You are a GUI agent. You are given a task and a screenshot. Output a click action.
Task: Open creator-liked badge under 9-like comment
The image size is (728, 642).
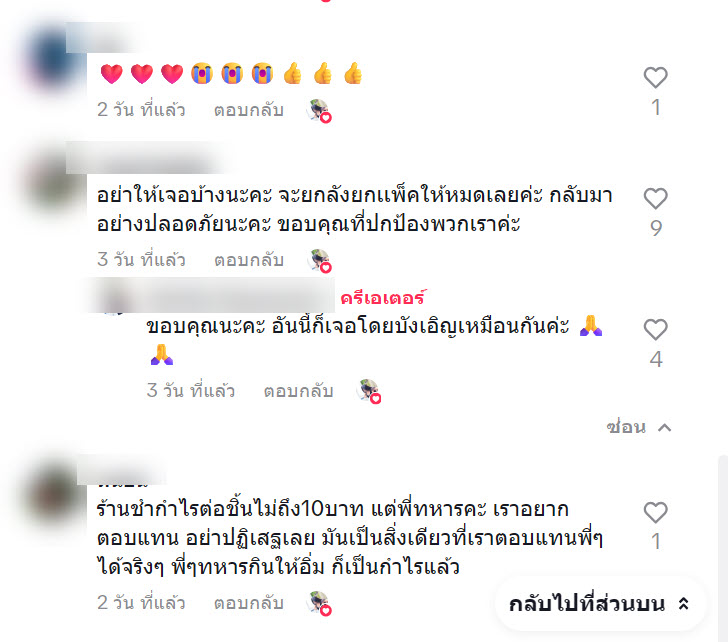(319, 260)
